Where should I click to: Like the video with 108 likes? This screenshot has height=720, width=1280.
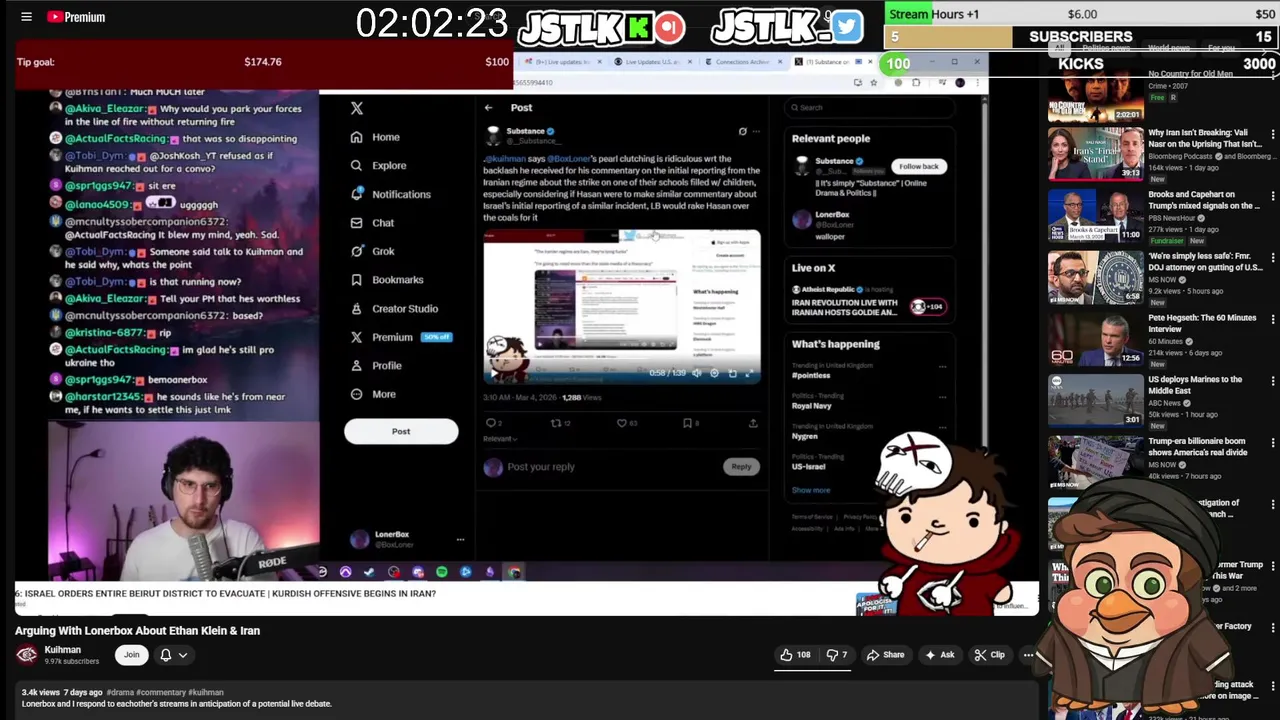(x=795, y=655)
